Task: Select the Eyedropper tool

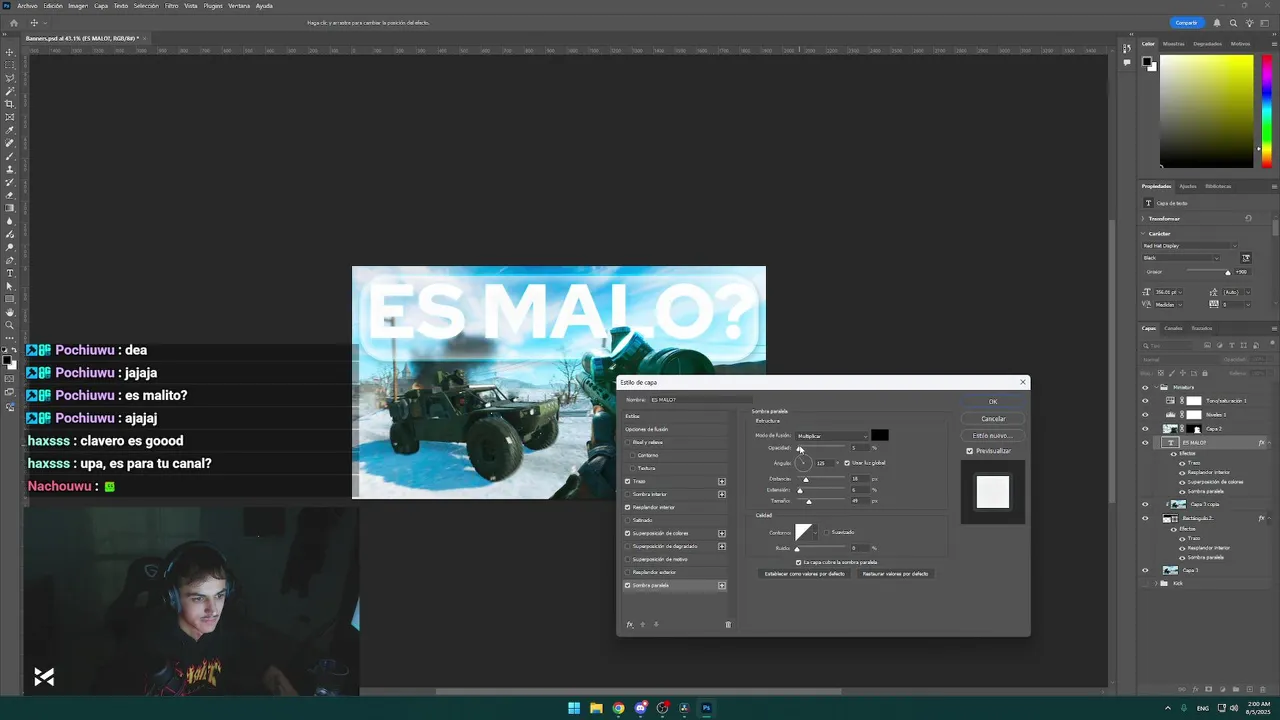Action: (10, 130)
